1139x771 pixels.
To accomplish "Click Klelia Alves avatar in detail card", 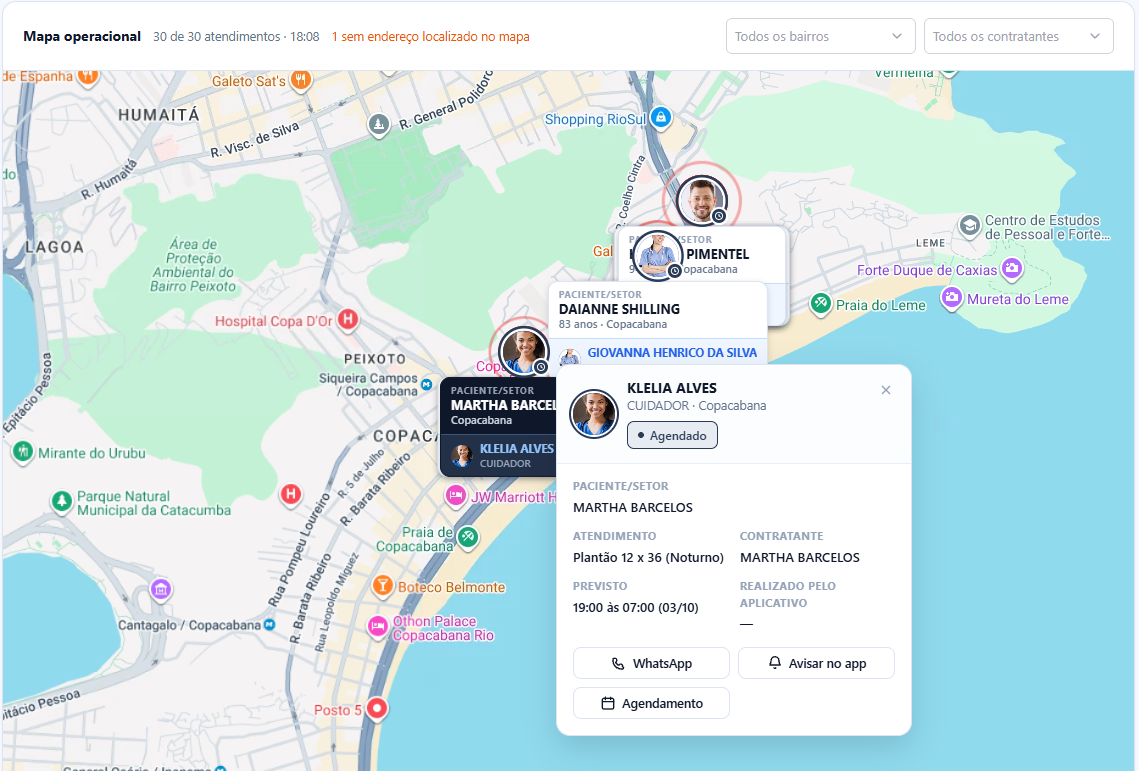I will [593, 414].
